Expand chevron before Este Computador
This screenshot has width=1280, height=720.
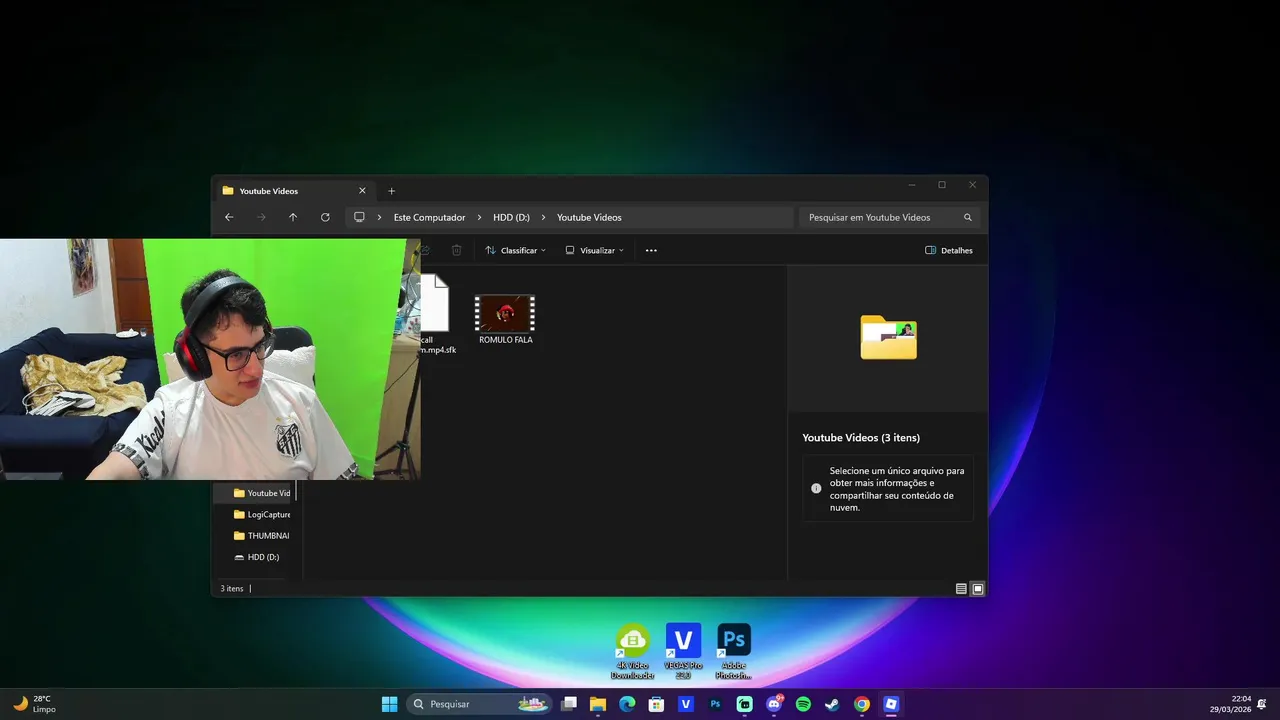coord(380,217)
